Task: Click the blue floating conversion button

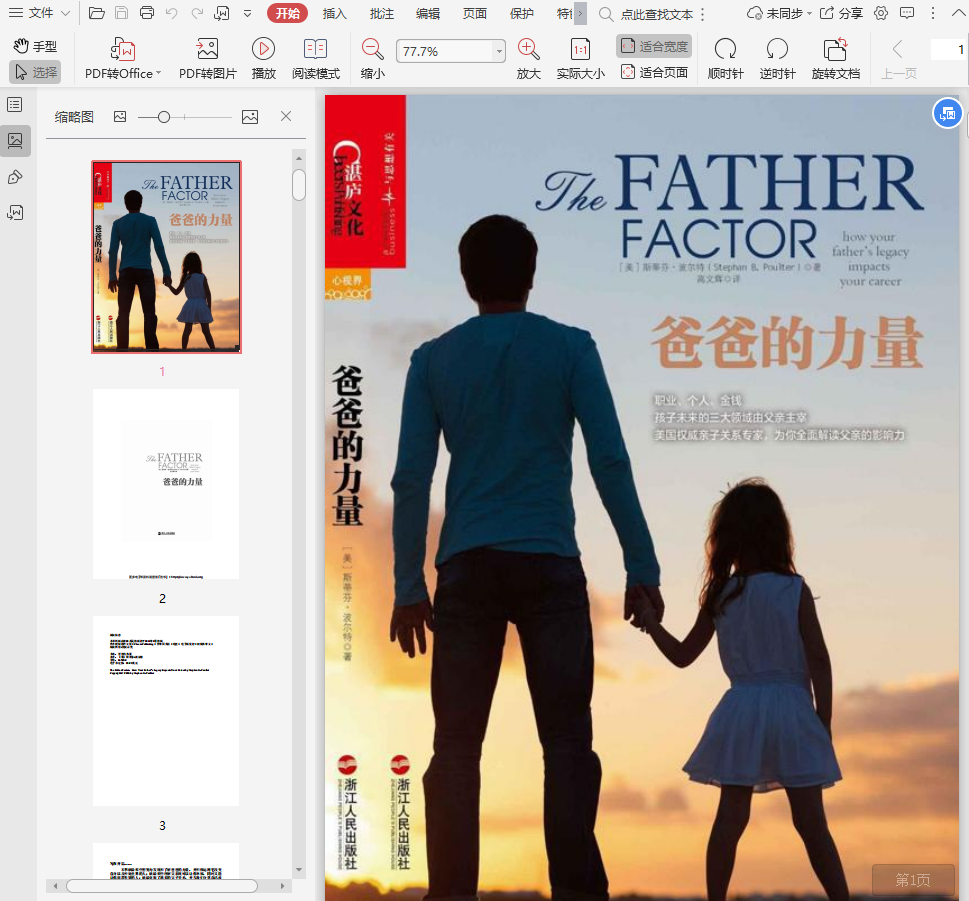Action: (947, 114)
